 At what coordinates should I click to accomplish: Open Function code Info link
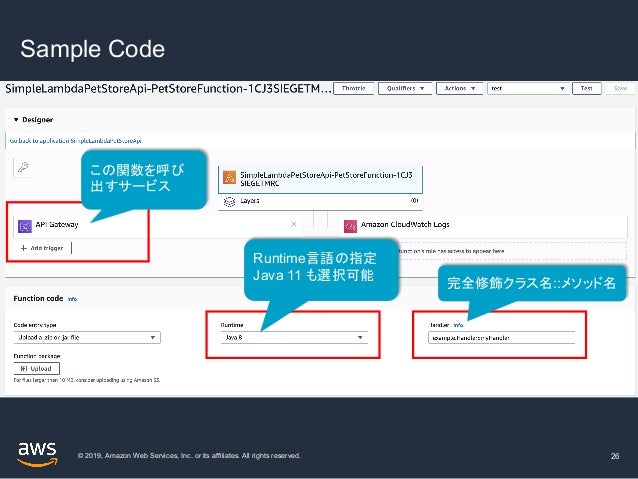tap(72, 299)
